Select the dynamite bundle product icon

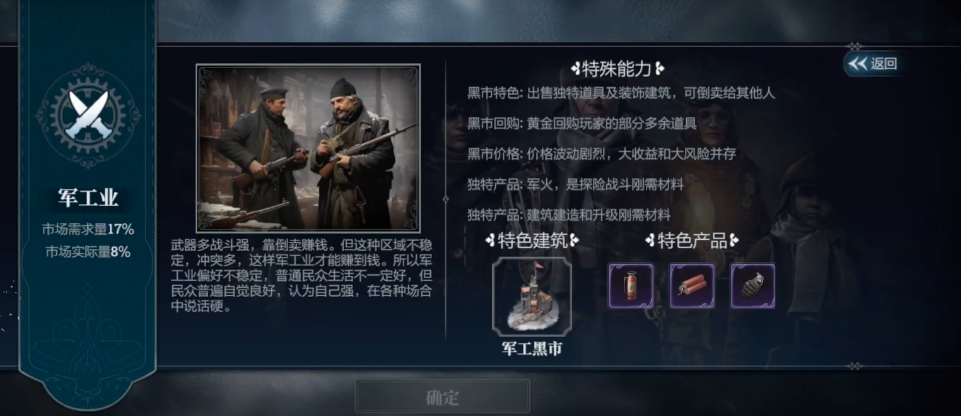[x=692, y=286]
